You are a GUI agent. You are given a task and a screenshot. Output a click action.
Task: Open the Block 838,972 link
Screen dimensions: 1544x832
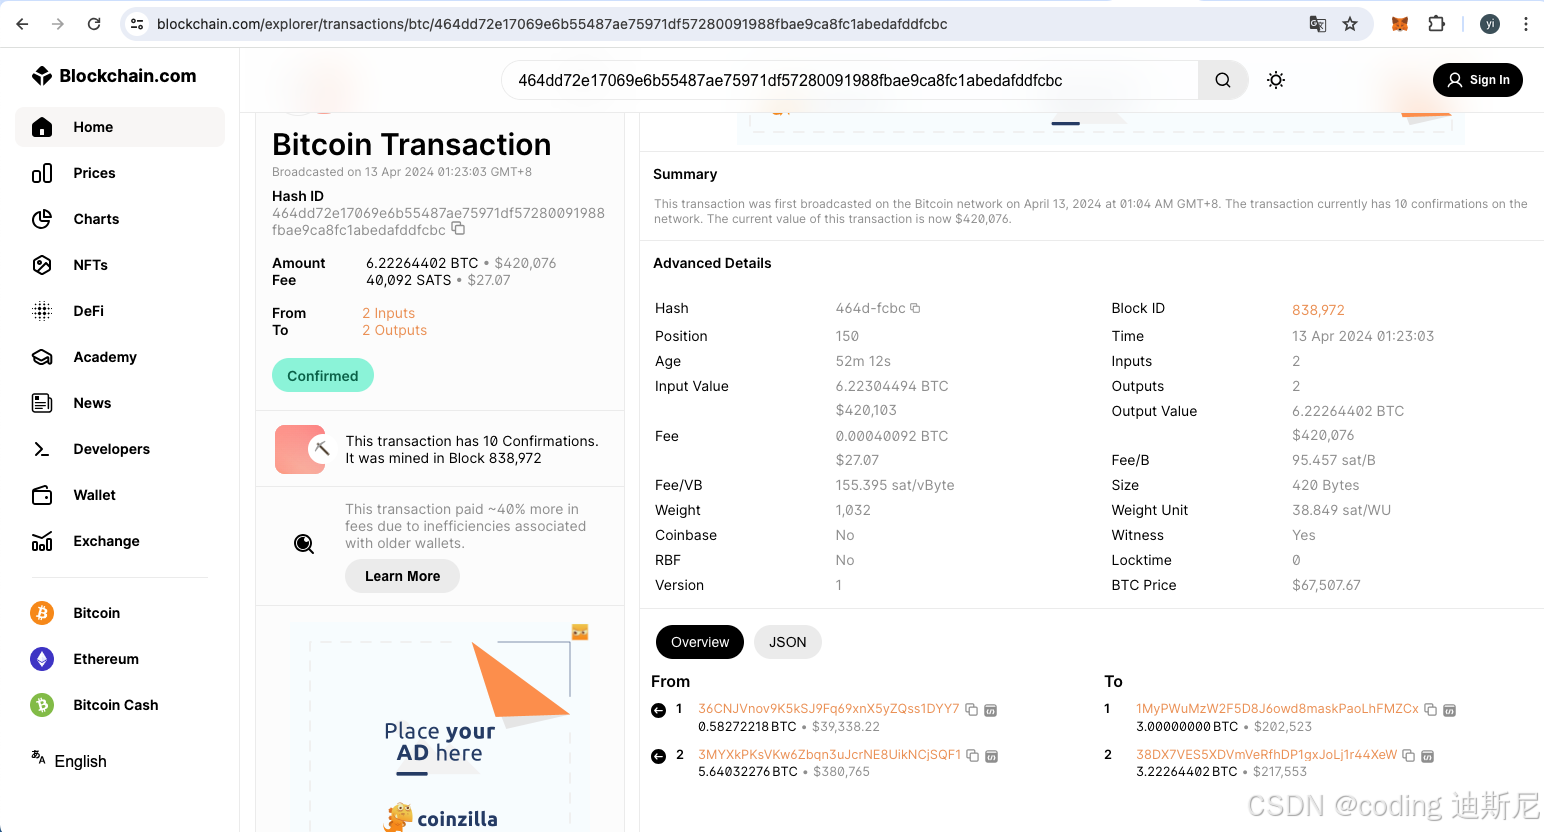coord(1318,310)
